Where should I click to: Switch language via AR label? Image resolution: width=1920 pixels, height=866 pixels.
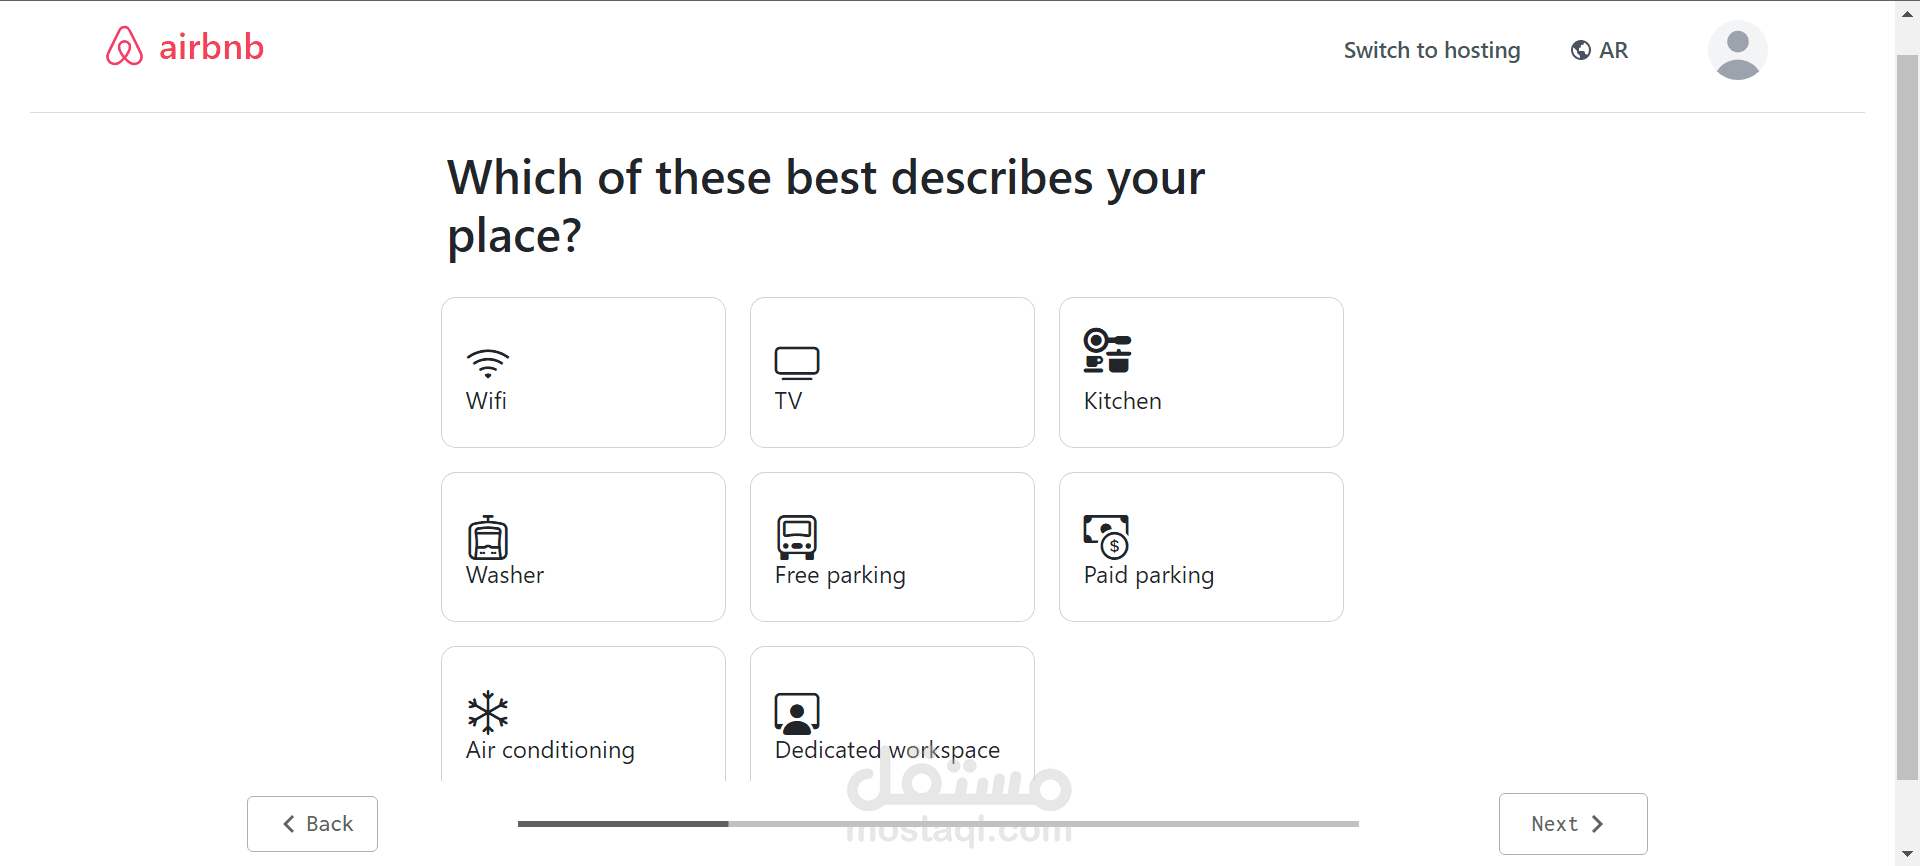[1613, 50]
